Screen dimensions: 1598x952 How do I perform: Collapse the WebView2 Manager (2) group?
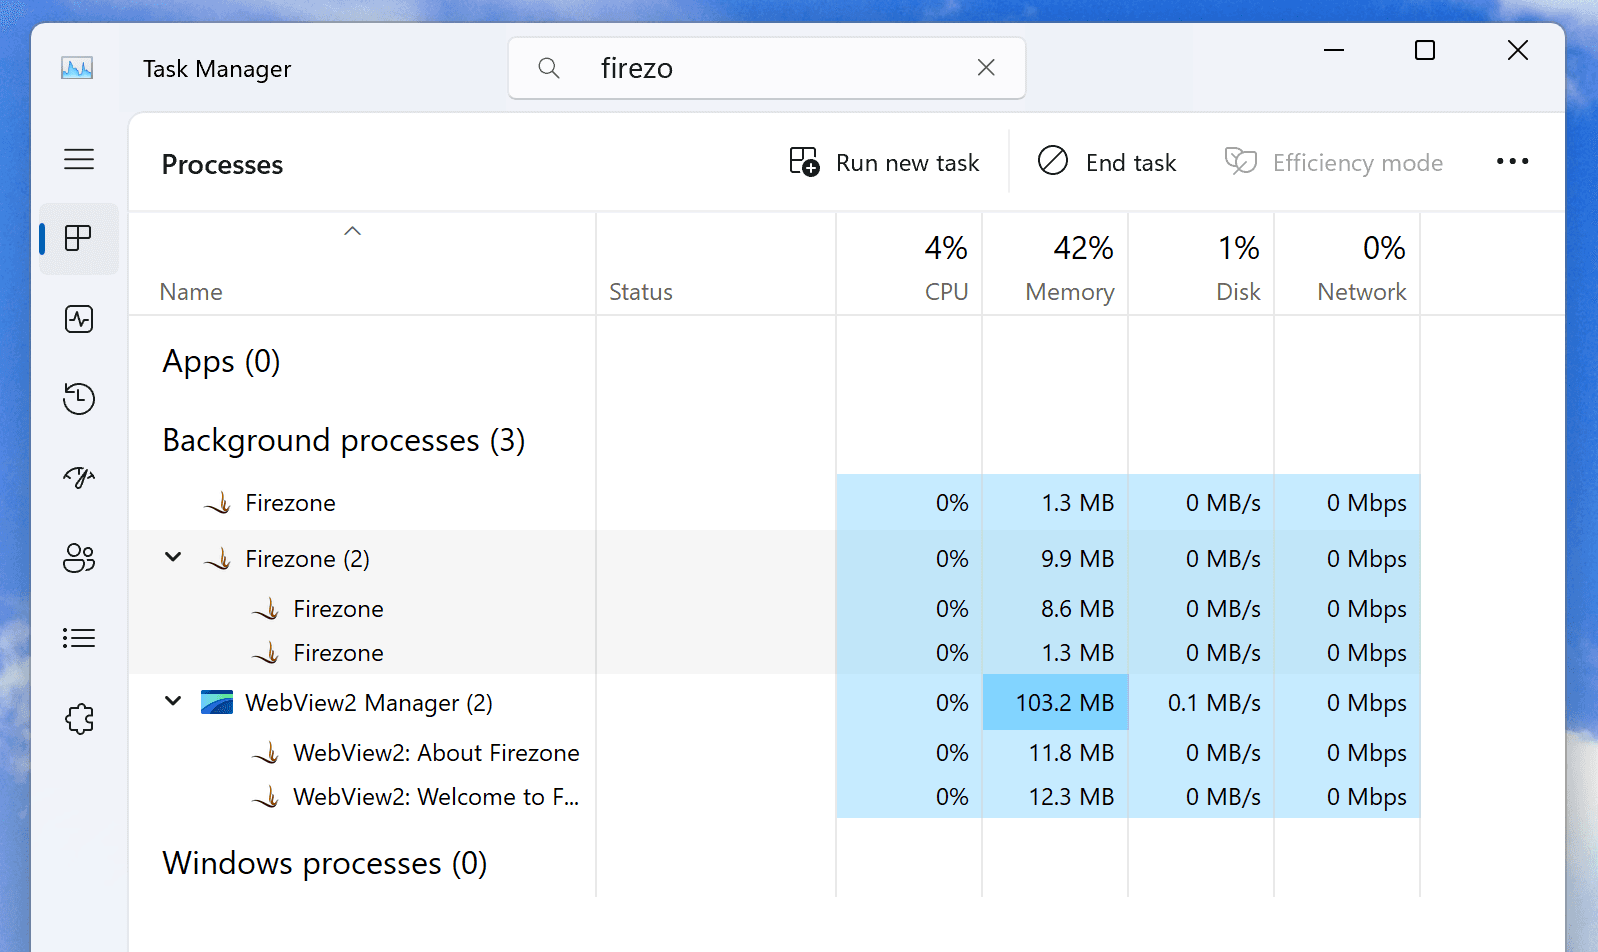tap(173, 702)
